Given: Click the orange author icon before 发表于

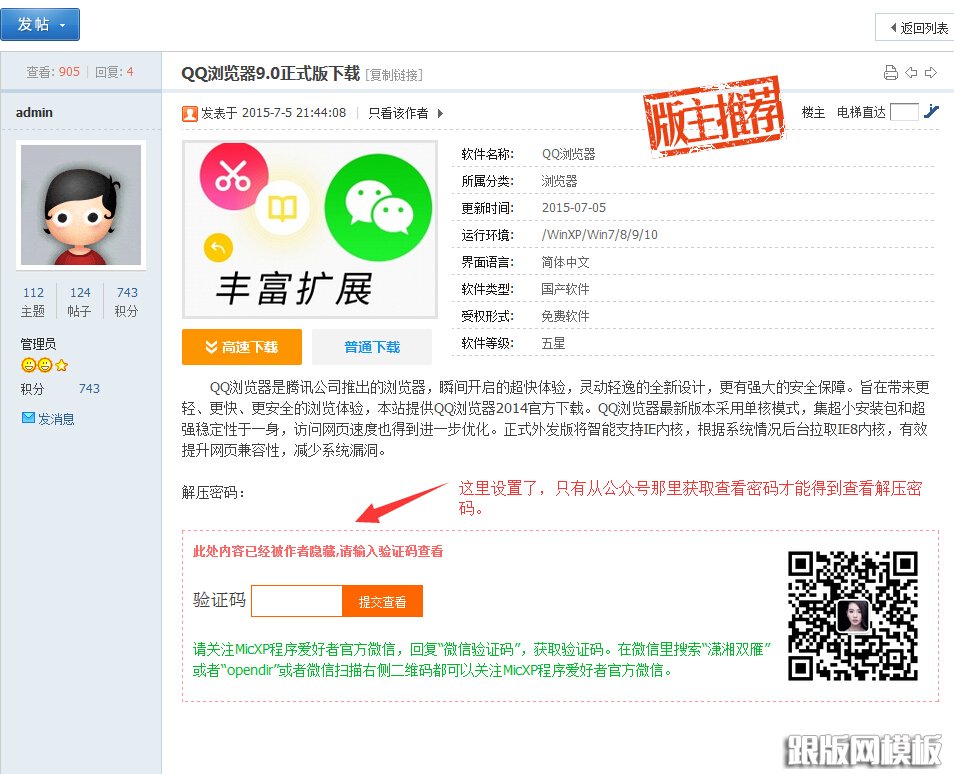Looking at the screenshot, I should 189,113.
